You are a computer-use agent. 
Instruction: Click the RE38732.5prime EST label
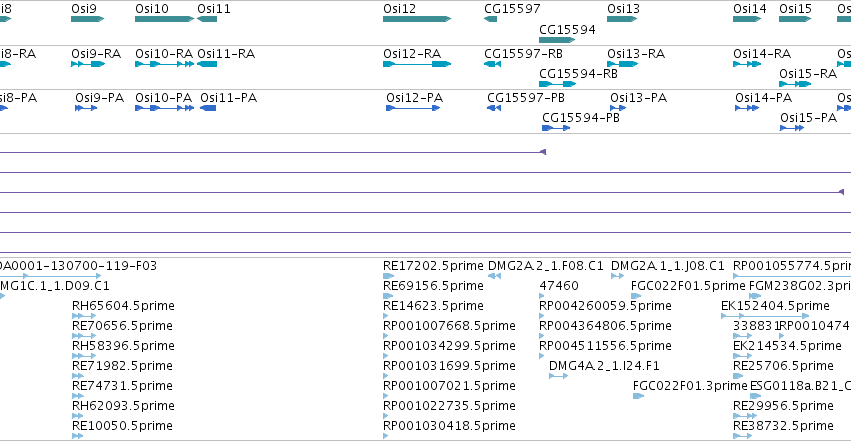pyautogui.click(x=783, y=426)
